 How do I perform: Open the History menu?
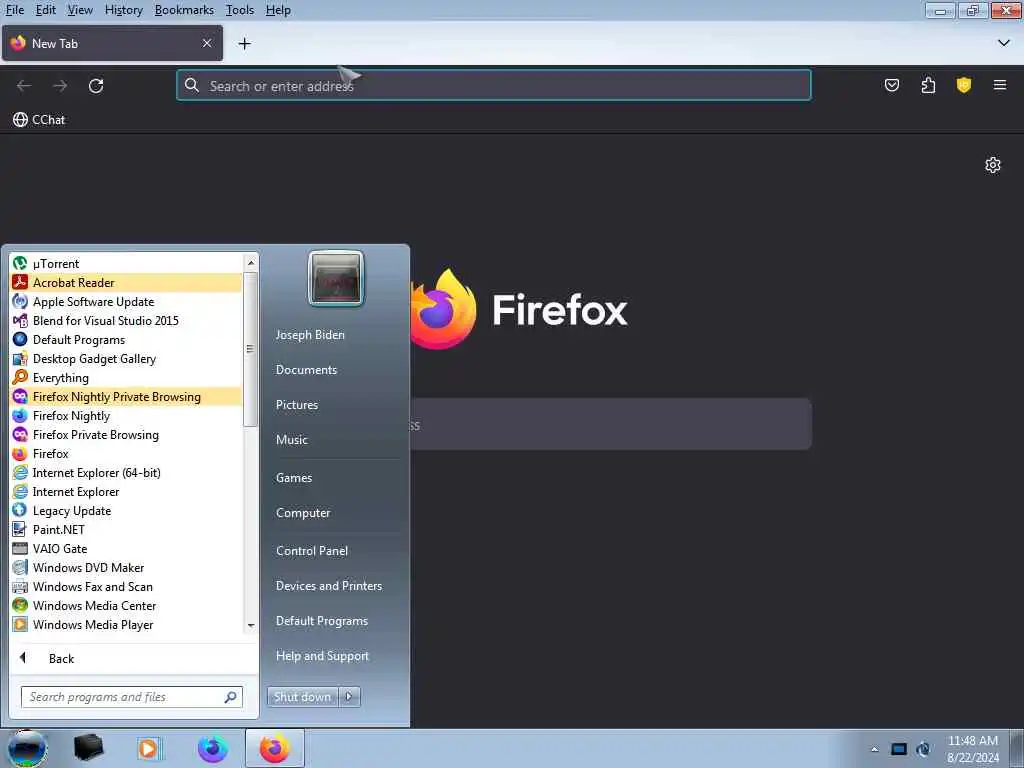(x=123, y=10)
